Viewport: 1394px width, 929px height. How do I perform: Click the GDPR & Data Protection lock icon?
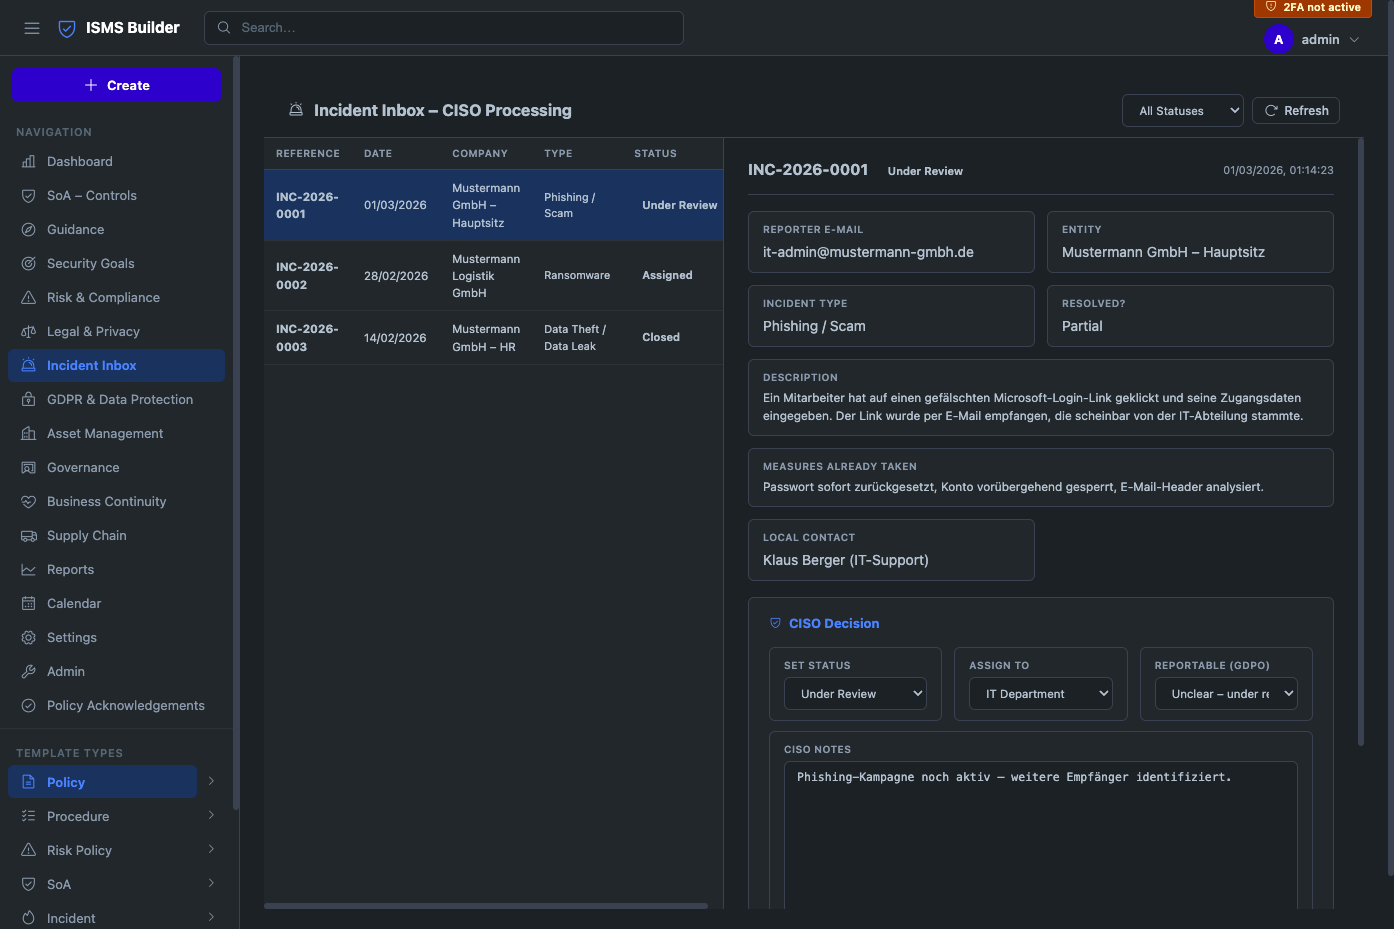29,400
